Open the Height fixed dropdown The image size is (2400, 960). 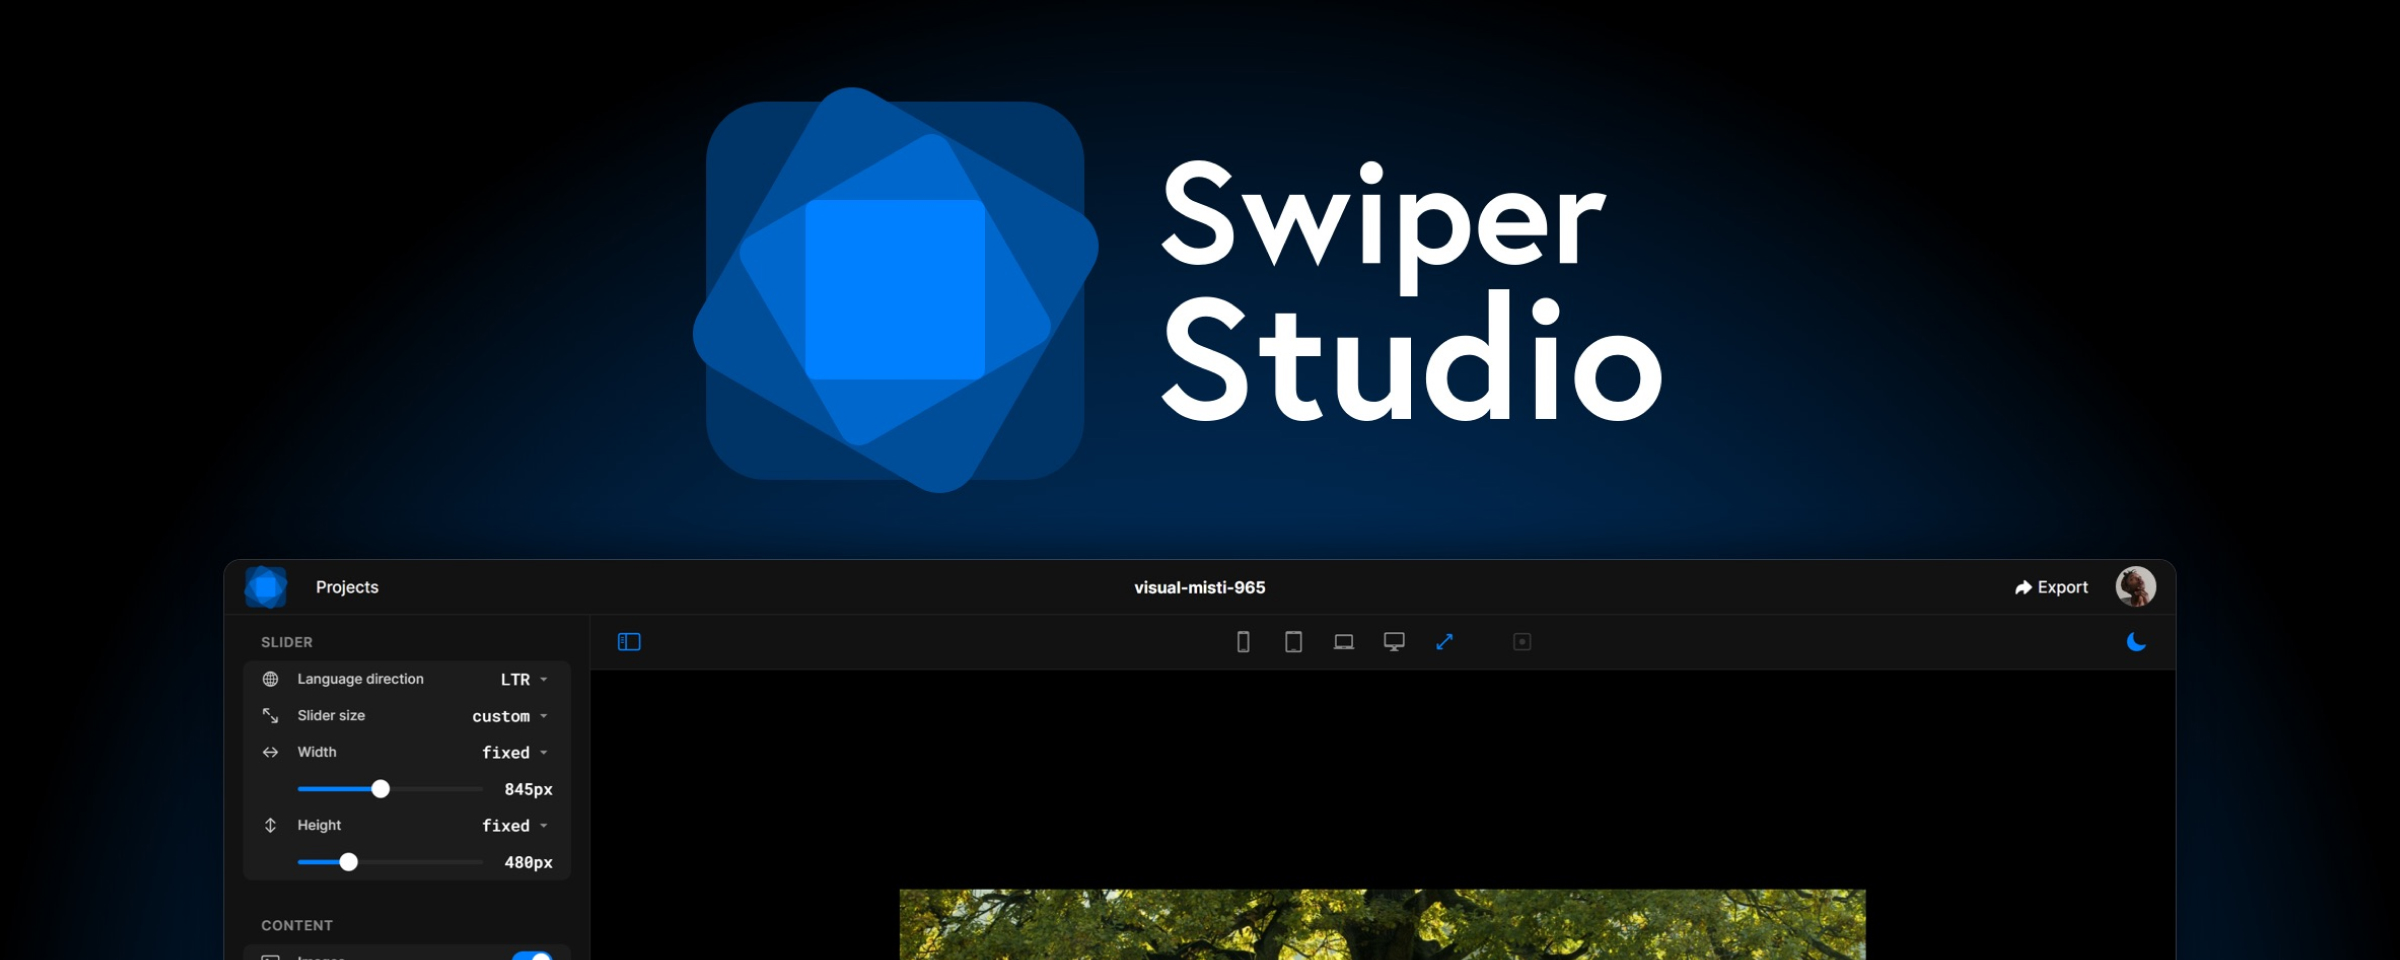click(x=515, y=825)
